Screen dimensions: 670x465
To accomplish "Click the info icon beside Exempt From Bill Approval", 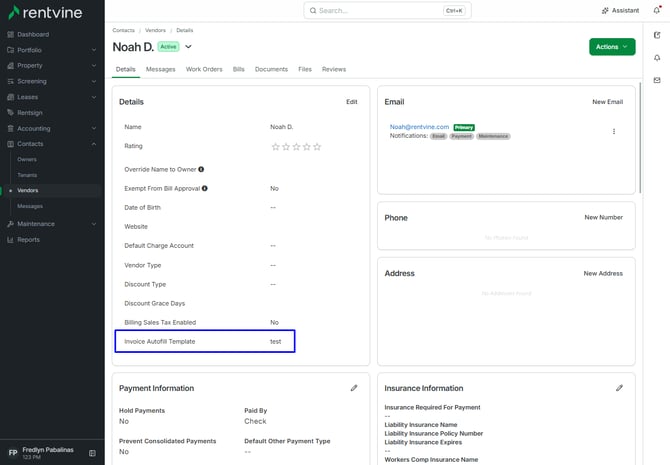I will pos(205,188).
